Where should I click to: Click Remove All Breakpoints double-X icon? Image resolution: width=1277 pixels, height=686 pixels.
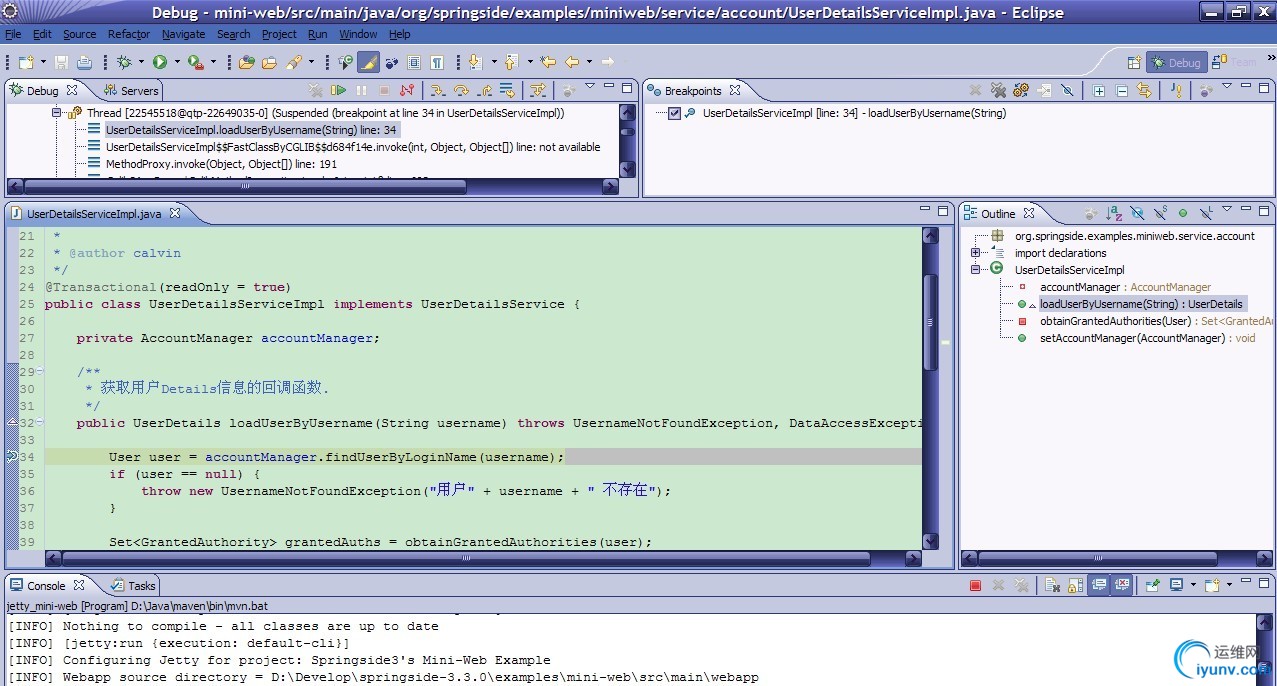[x=998, y=90]
